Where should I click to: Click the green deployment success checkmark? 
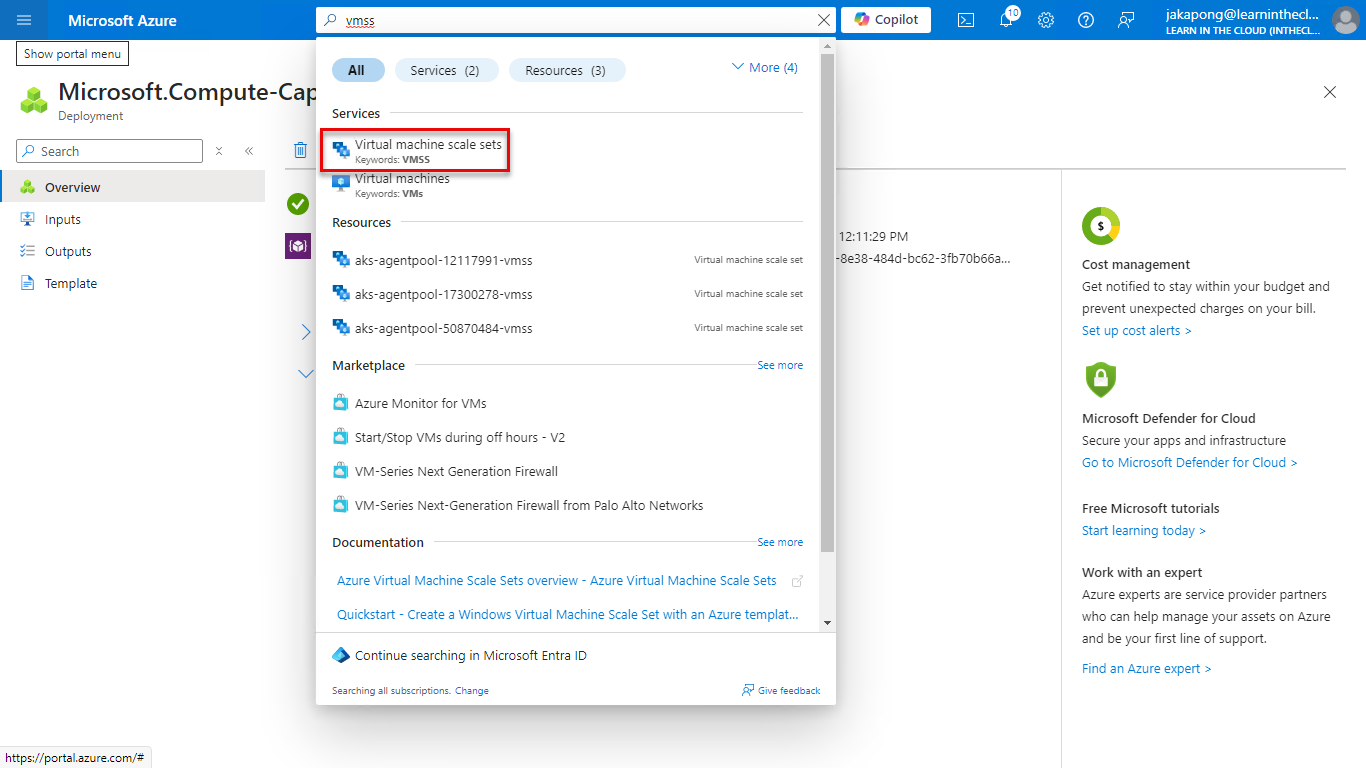click(298, 204)
